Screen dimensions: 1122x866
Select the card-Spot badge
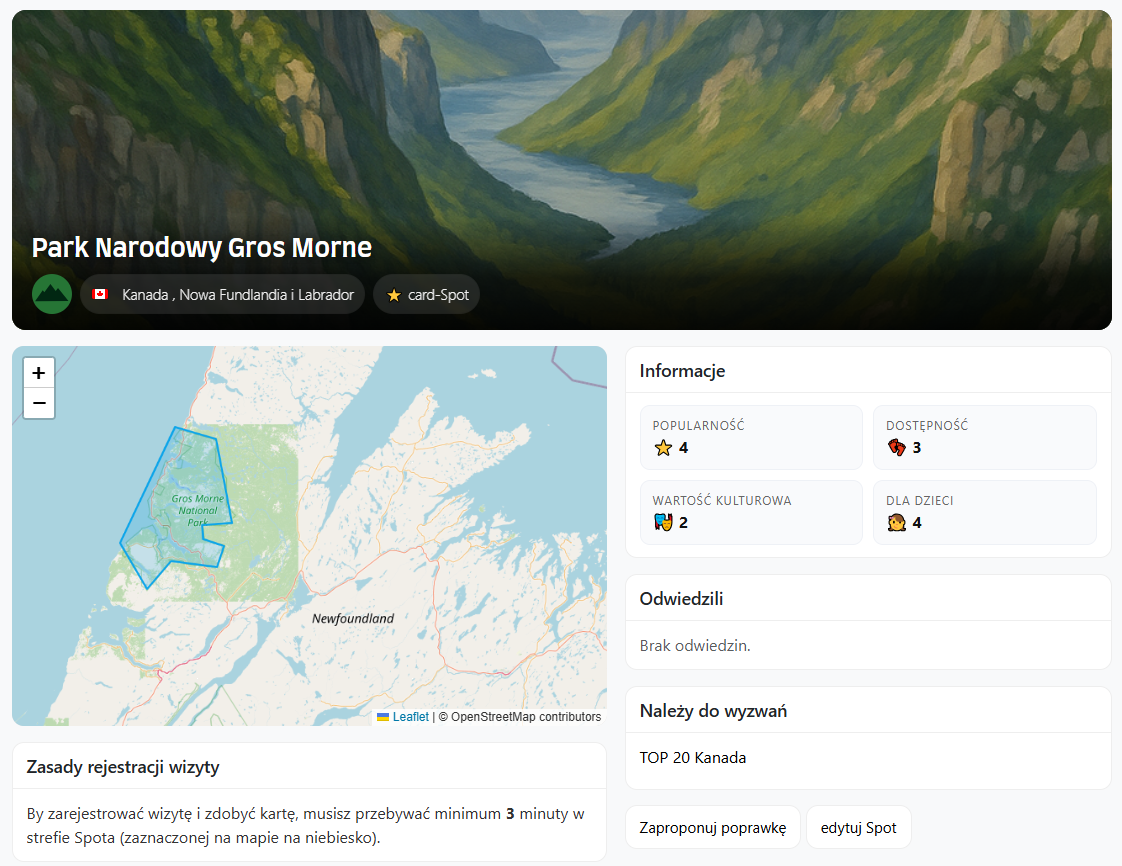pyautogui.click(x=427, y=295)
